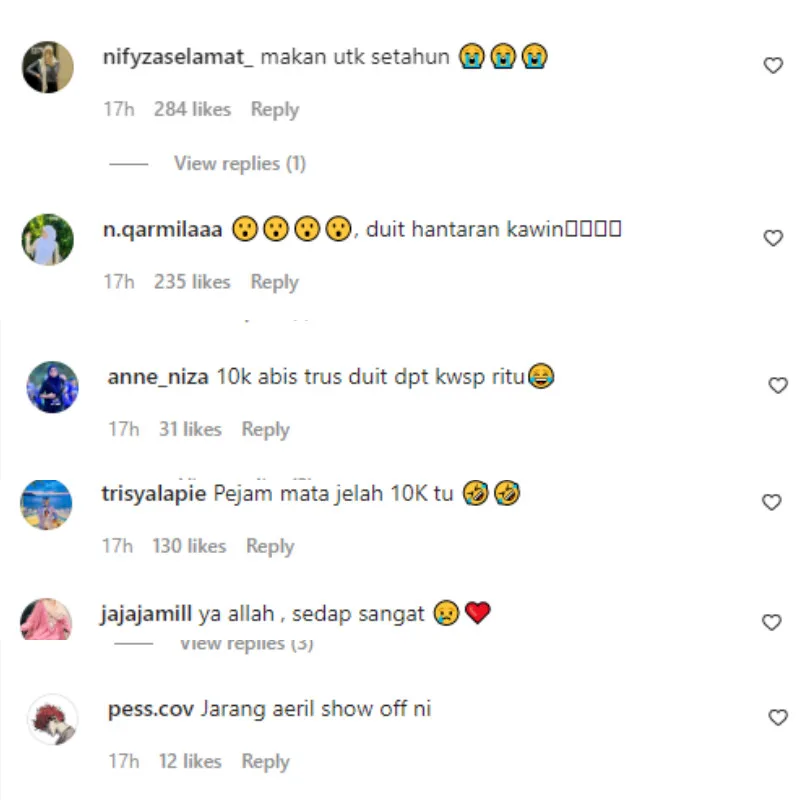The image size is (800, 800).
Task: Open anne_niza profile avatar
Action: point(53,387)
